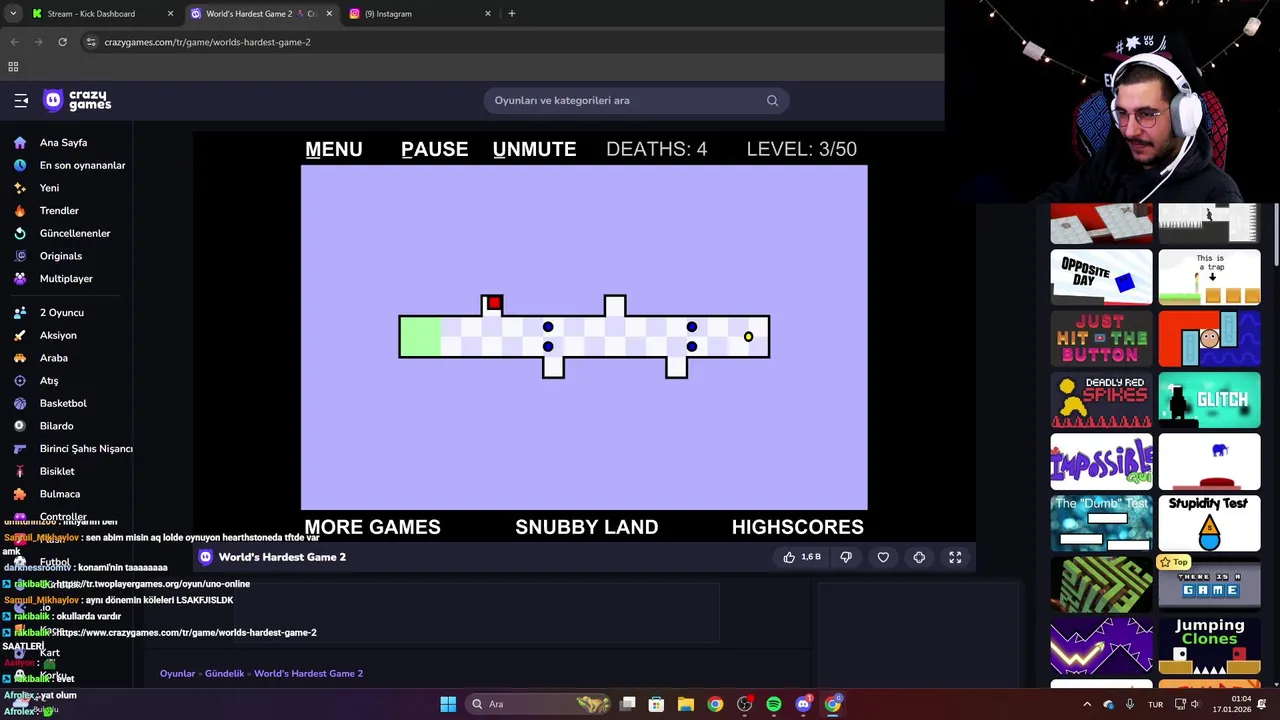Click the Windows taskbar search box
Screen dimensions: 1280x720
point(540,704)
